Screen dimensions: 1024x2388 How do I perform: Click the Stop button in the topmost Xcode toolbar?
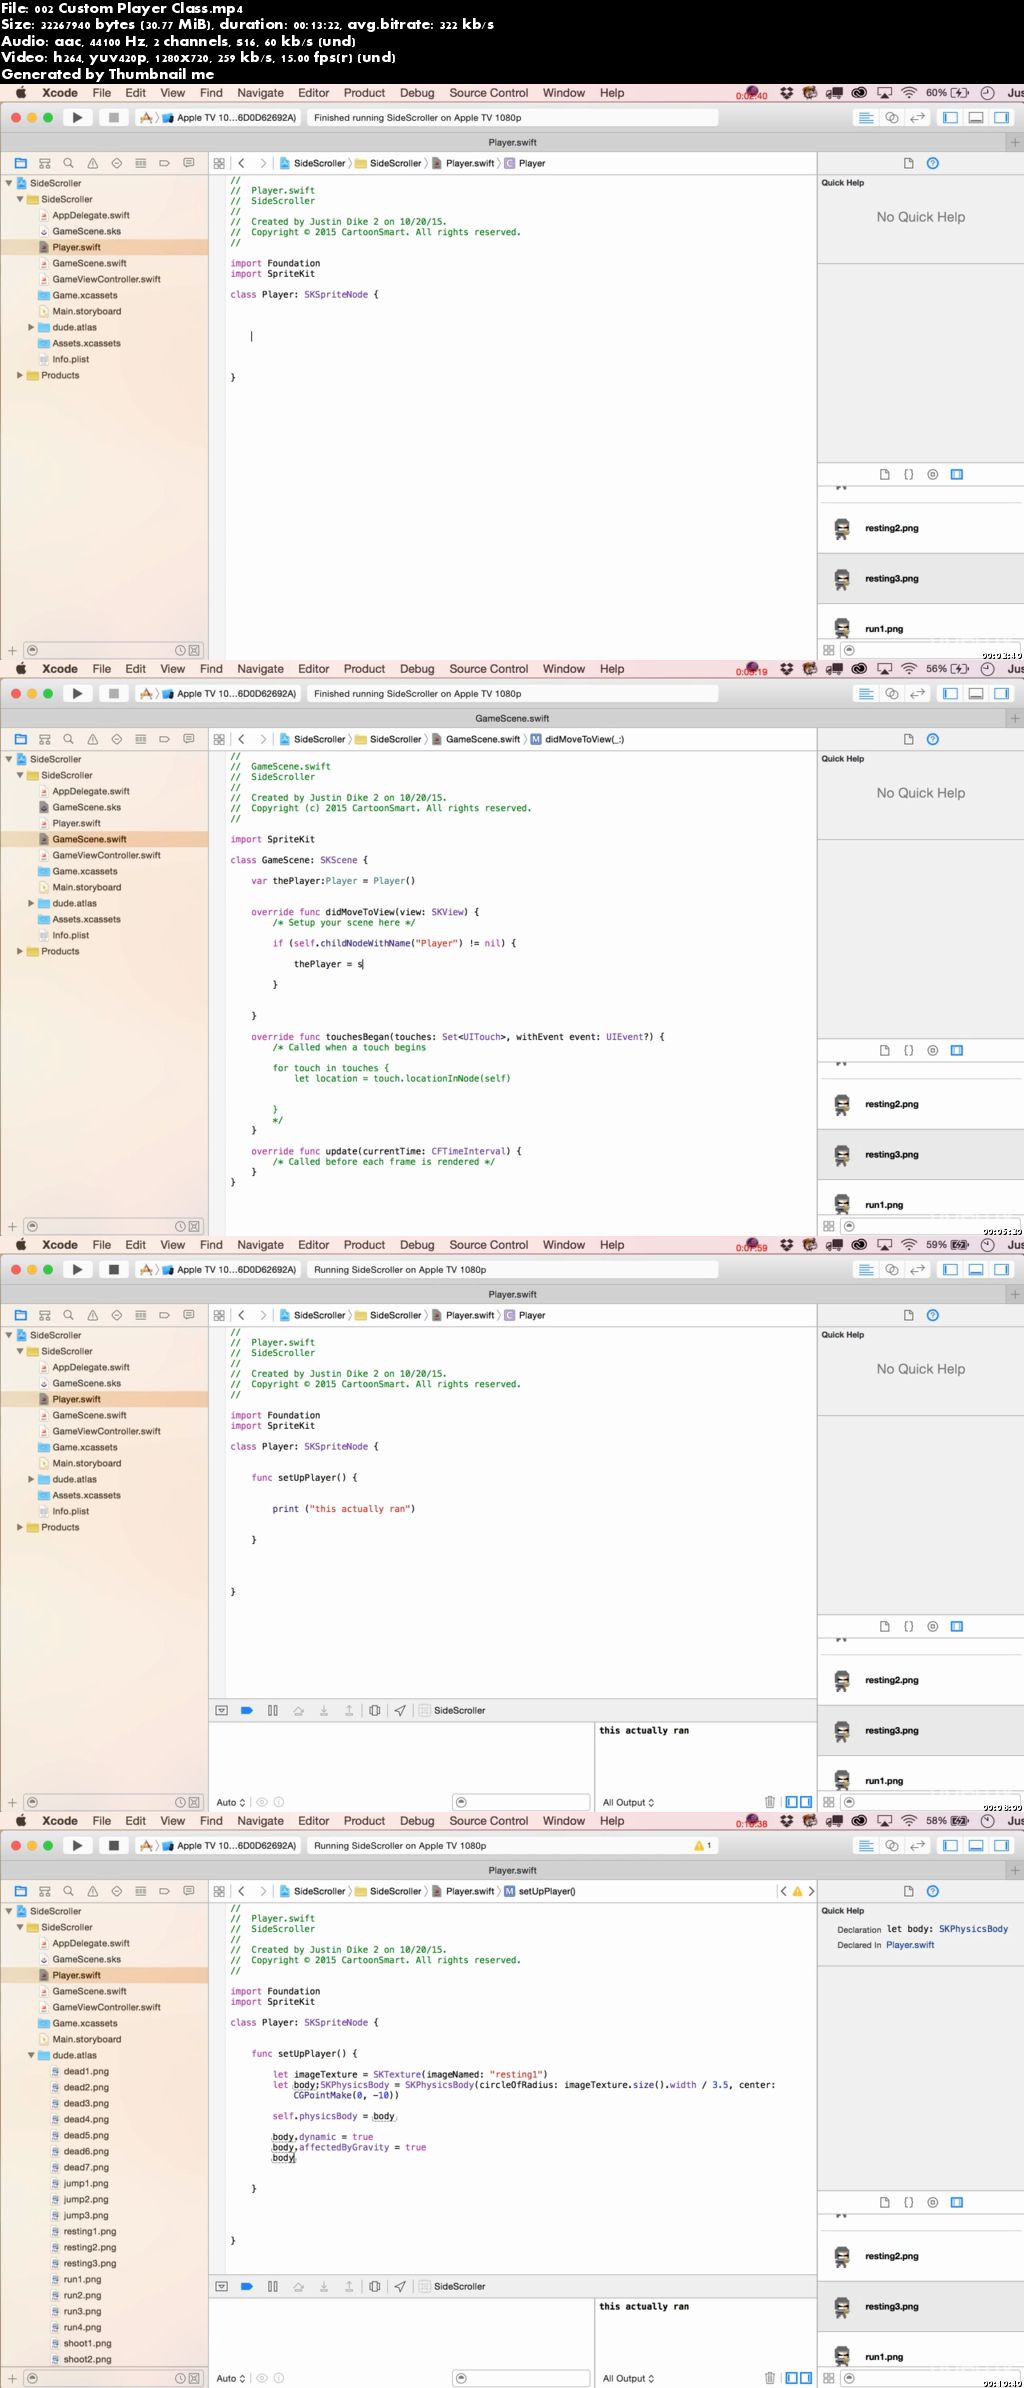[x=114, y=117]
